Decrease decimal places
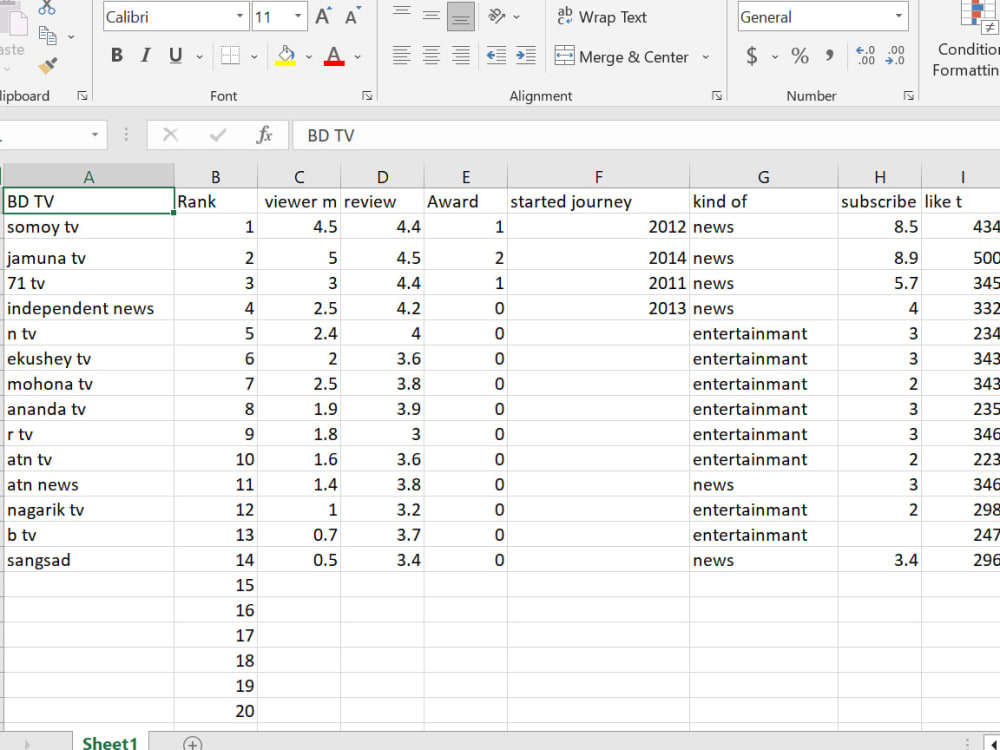1000x750 pixels. [x=895, y=56]
